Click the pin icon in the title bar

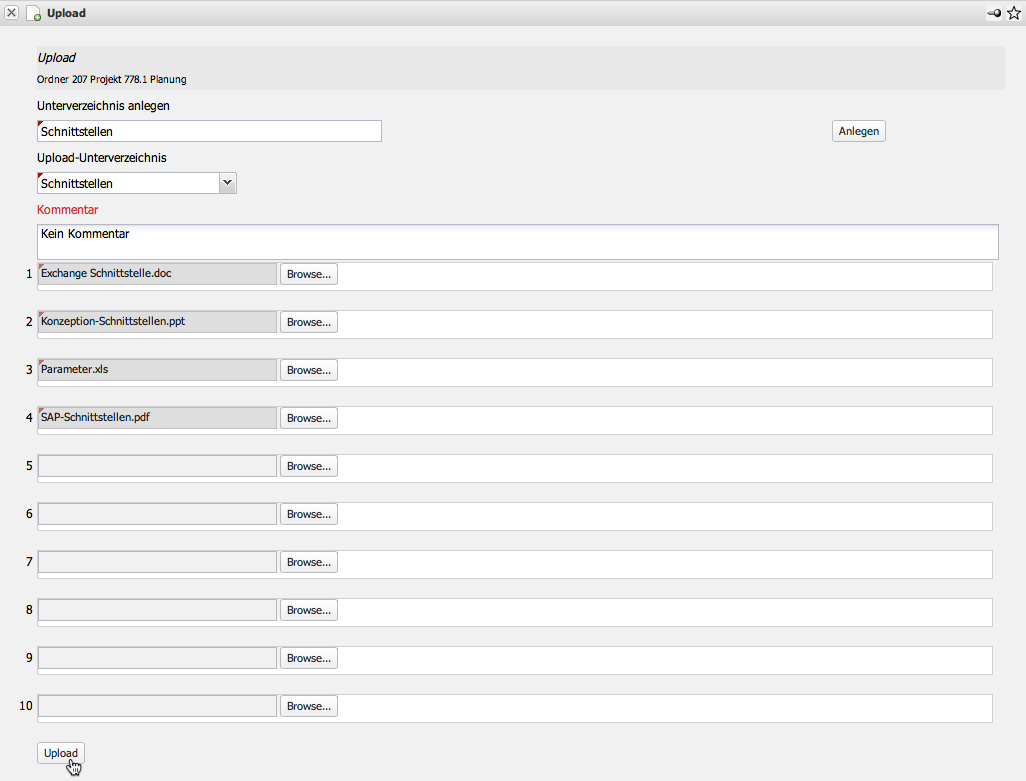(x=994, y=13)
